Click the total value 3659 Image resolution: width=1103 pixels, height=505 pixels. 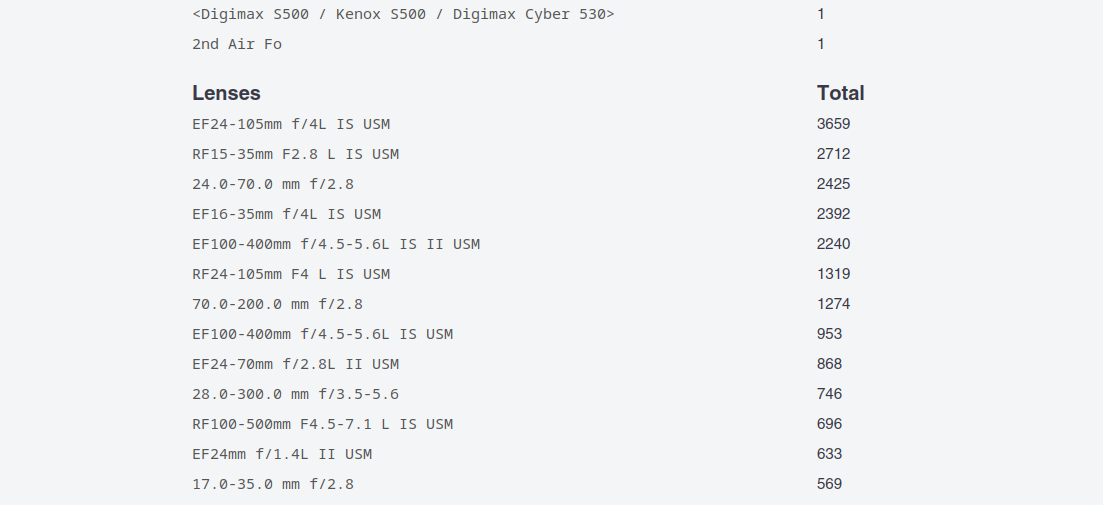(833, 124)
